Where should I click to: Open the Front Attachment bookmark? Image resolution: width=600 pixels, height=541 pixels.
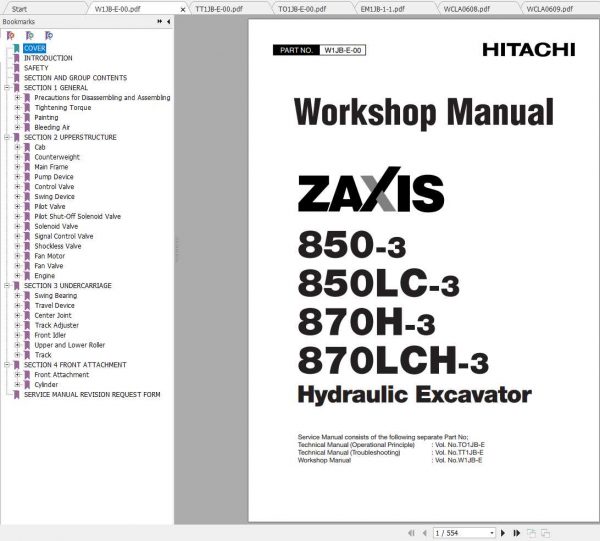[x=62, y=375]
